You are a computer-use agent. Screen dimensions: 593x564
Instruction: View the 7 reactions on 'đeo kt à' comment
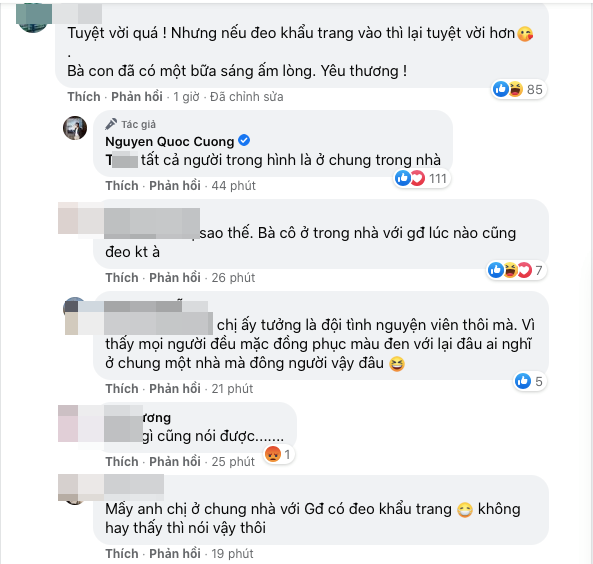tap(515, 270)
